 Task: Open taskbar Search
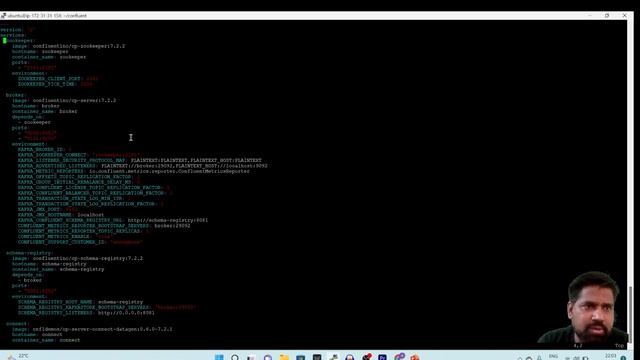pos(235,357)
